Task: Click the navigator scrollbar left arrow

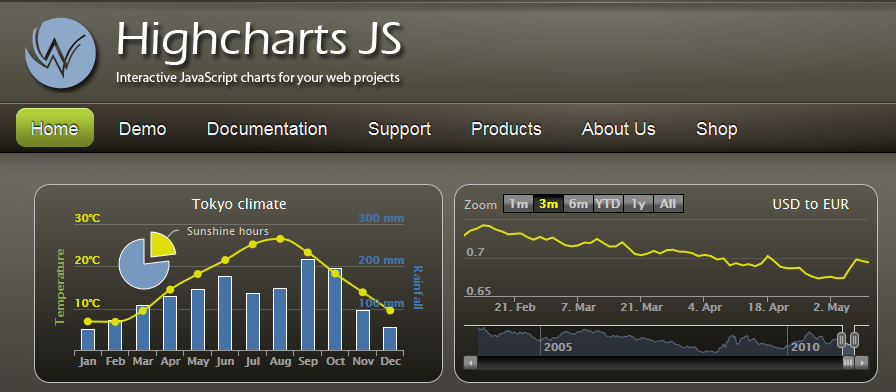Action: pos(470,362)
